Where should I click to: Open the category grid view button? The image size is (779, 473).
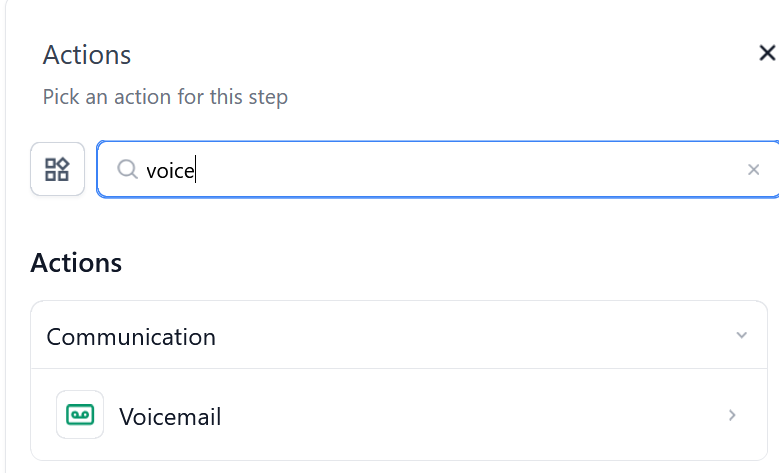(57, 169)
